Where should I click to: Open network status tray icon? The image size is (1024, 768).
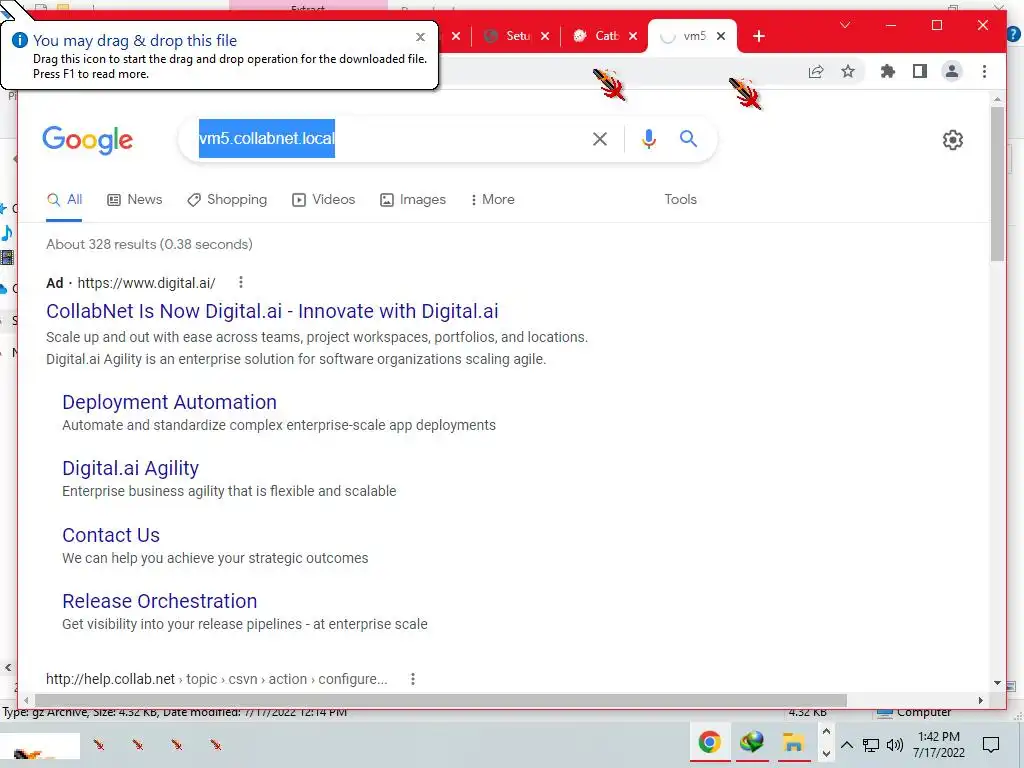[871, 745]
